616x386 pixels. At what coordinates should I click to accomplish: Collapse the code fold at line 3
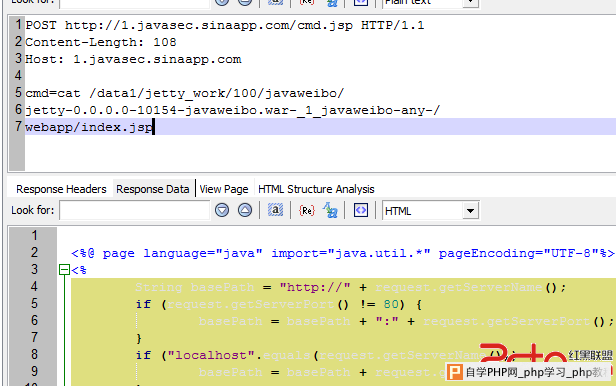[x=64, y=270]
